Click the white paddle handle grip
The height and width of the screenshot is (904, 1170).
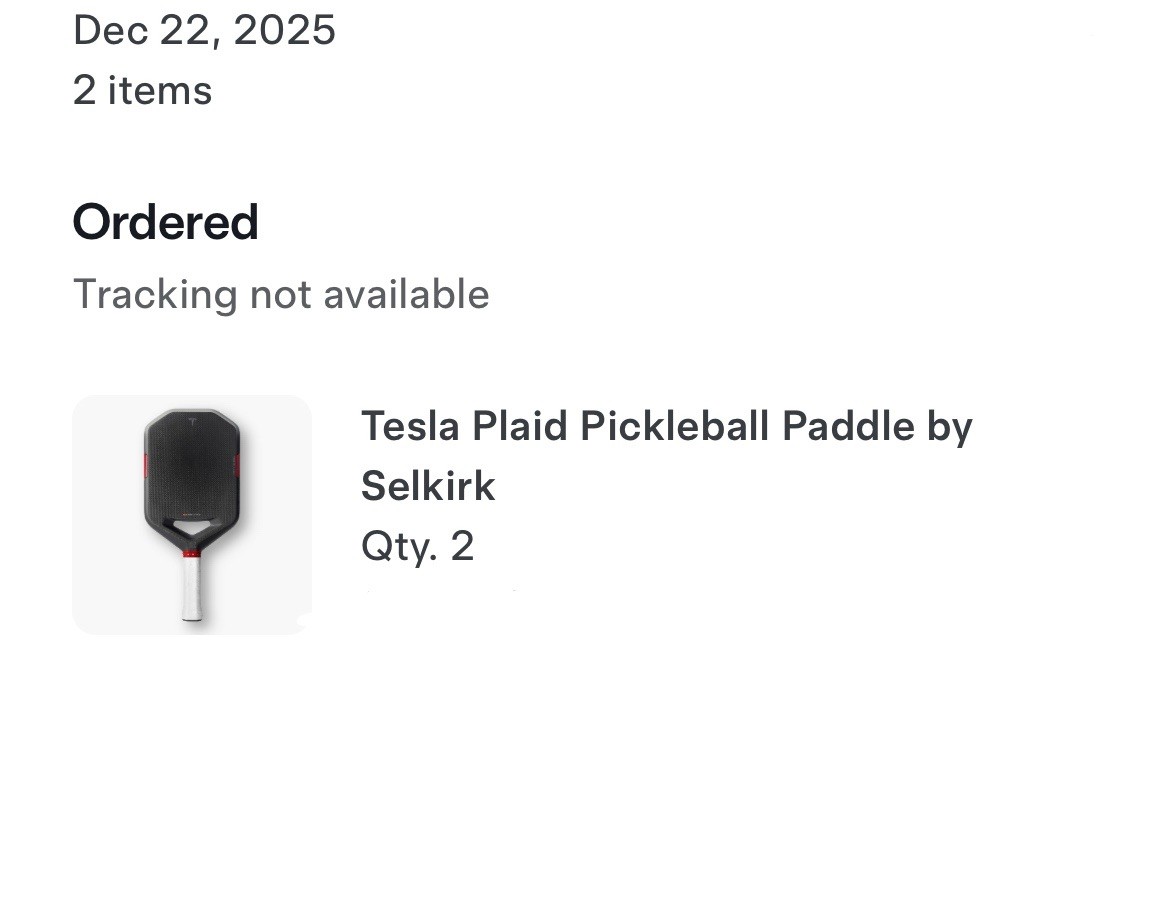[192, 588]
